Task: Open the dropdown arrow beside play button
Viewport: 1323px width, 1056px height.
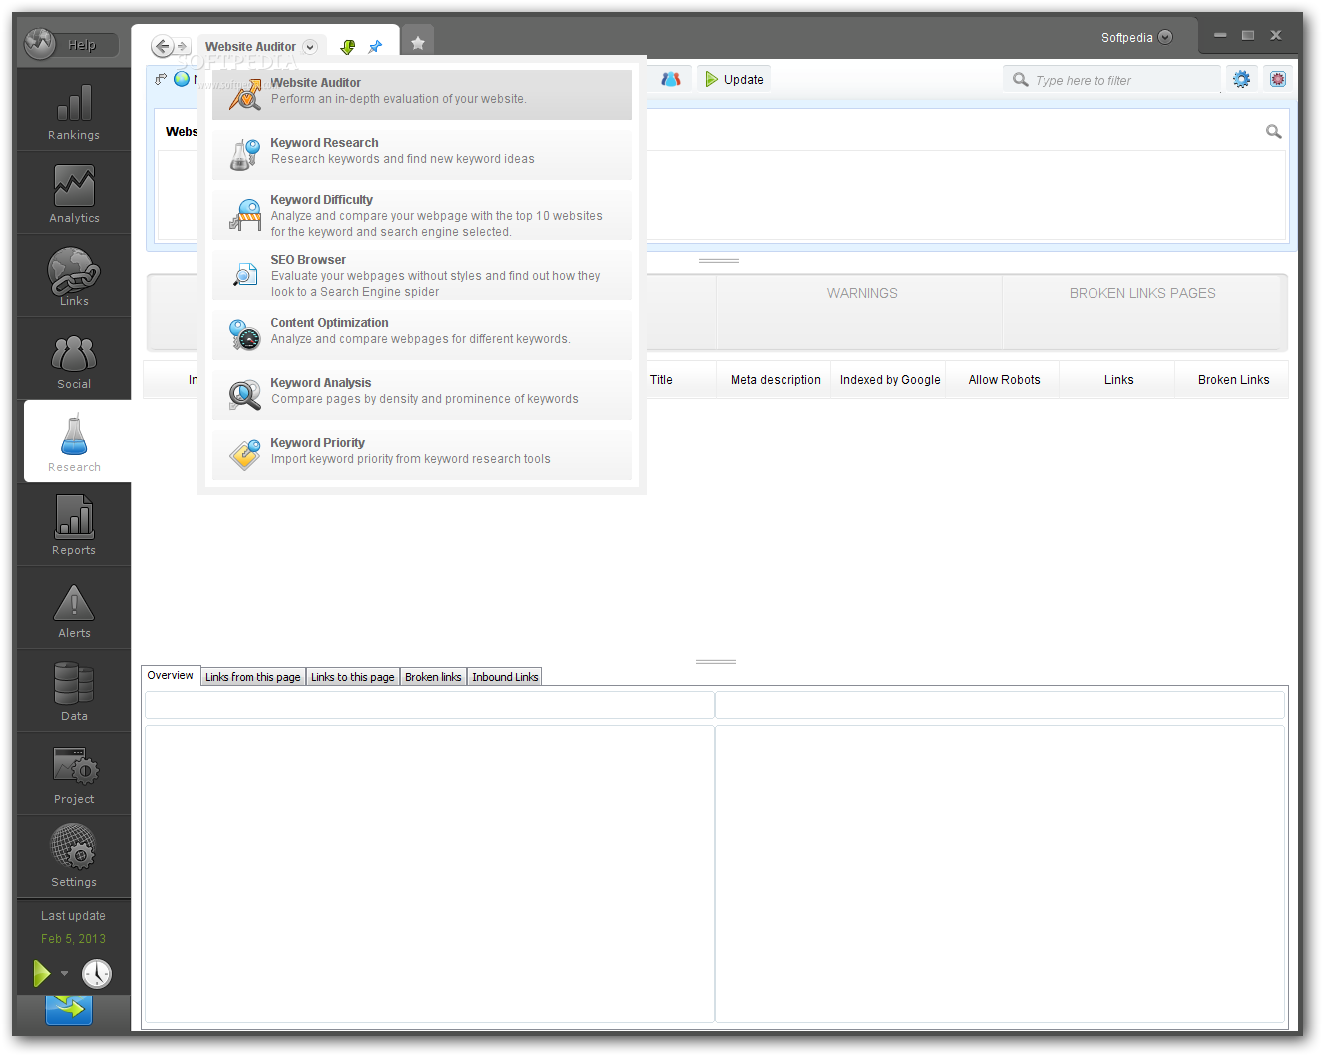Action: click(64, 974)
